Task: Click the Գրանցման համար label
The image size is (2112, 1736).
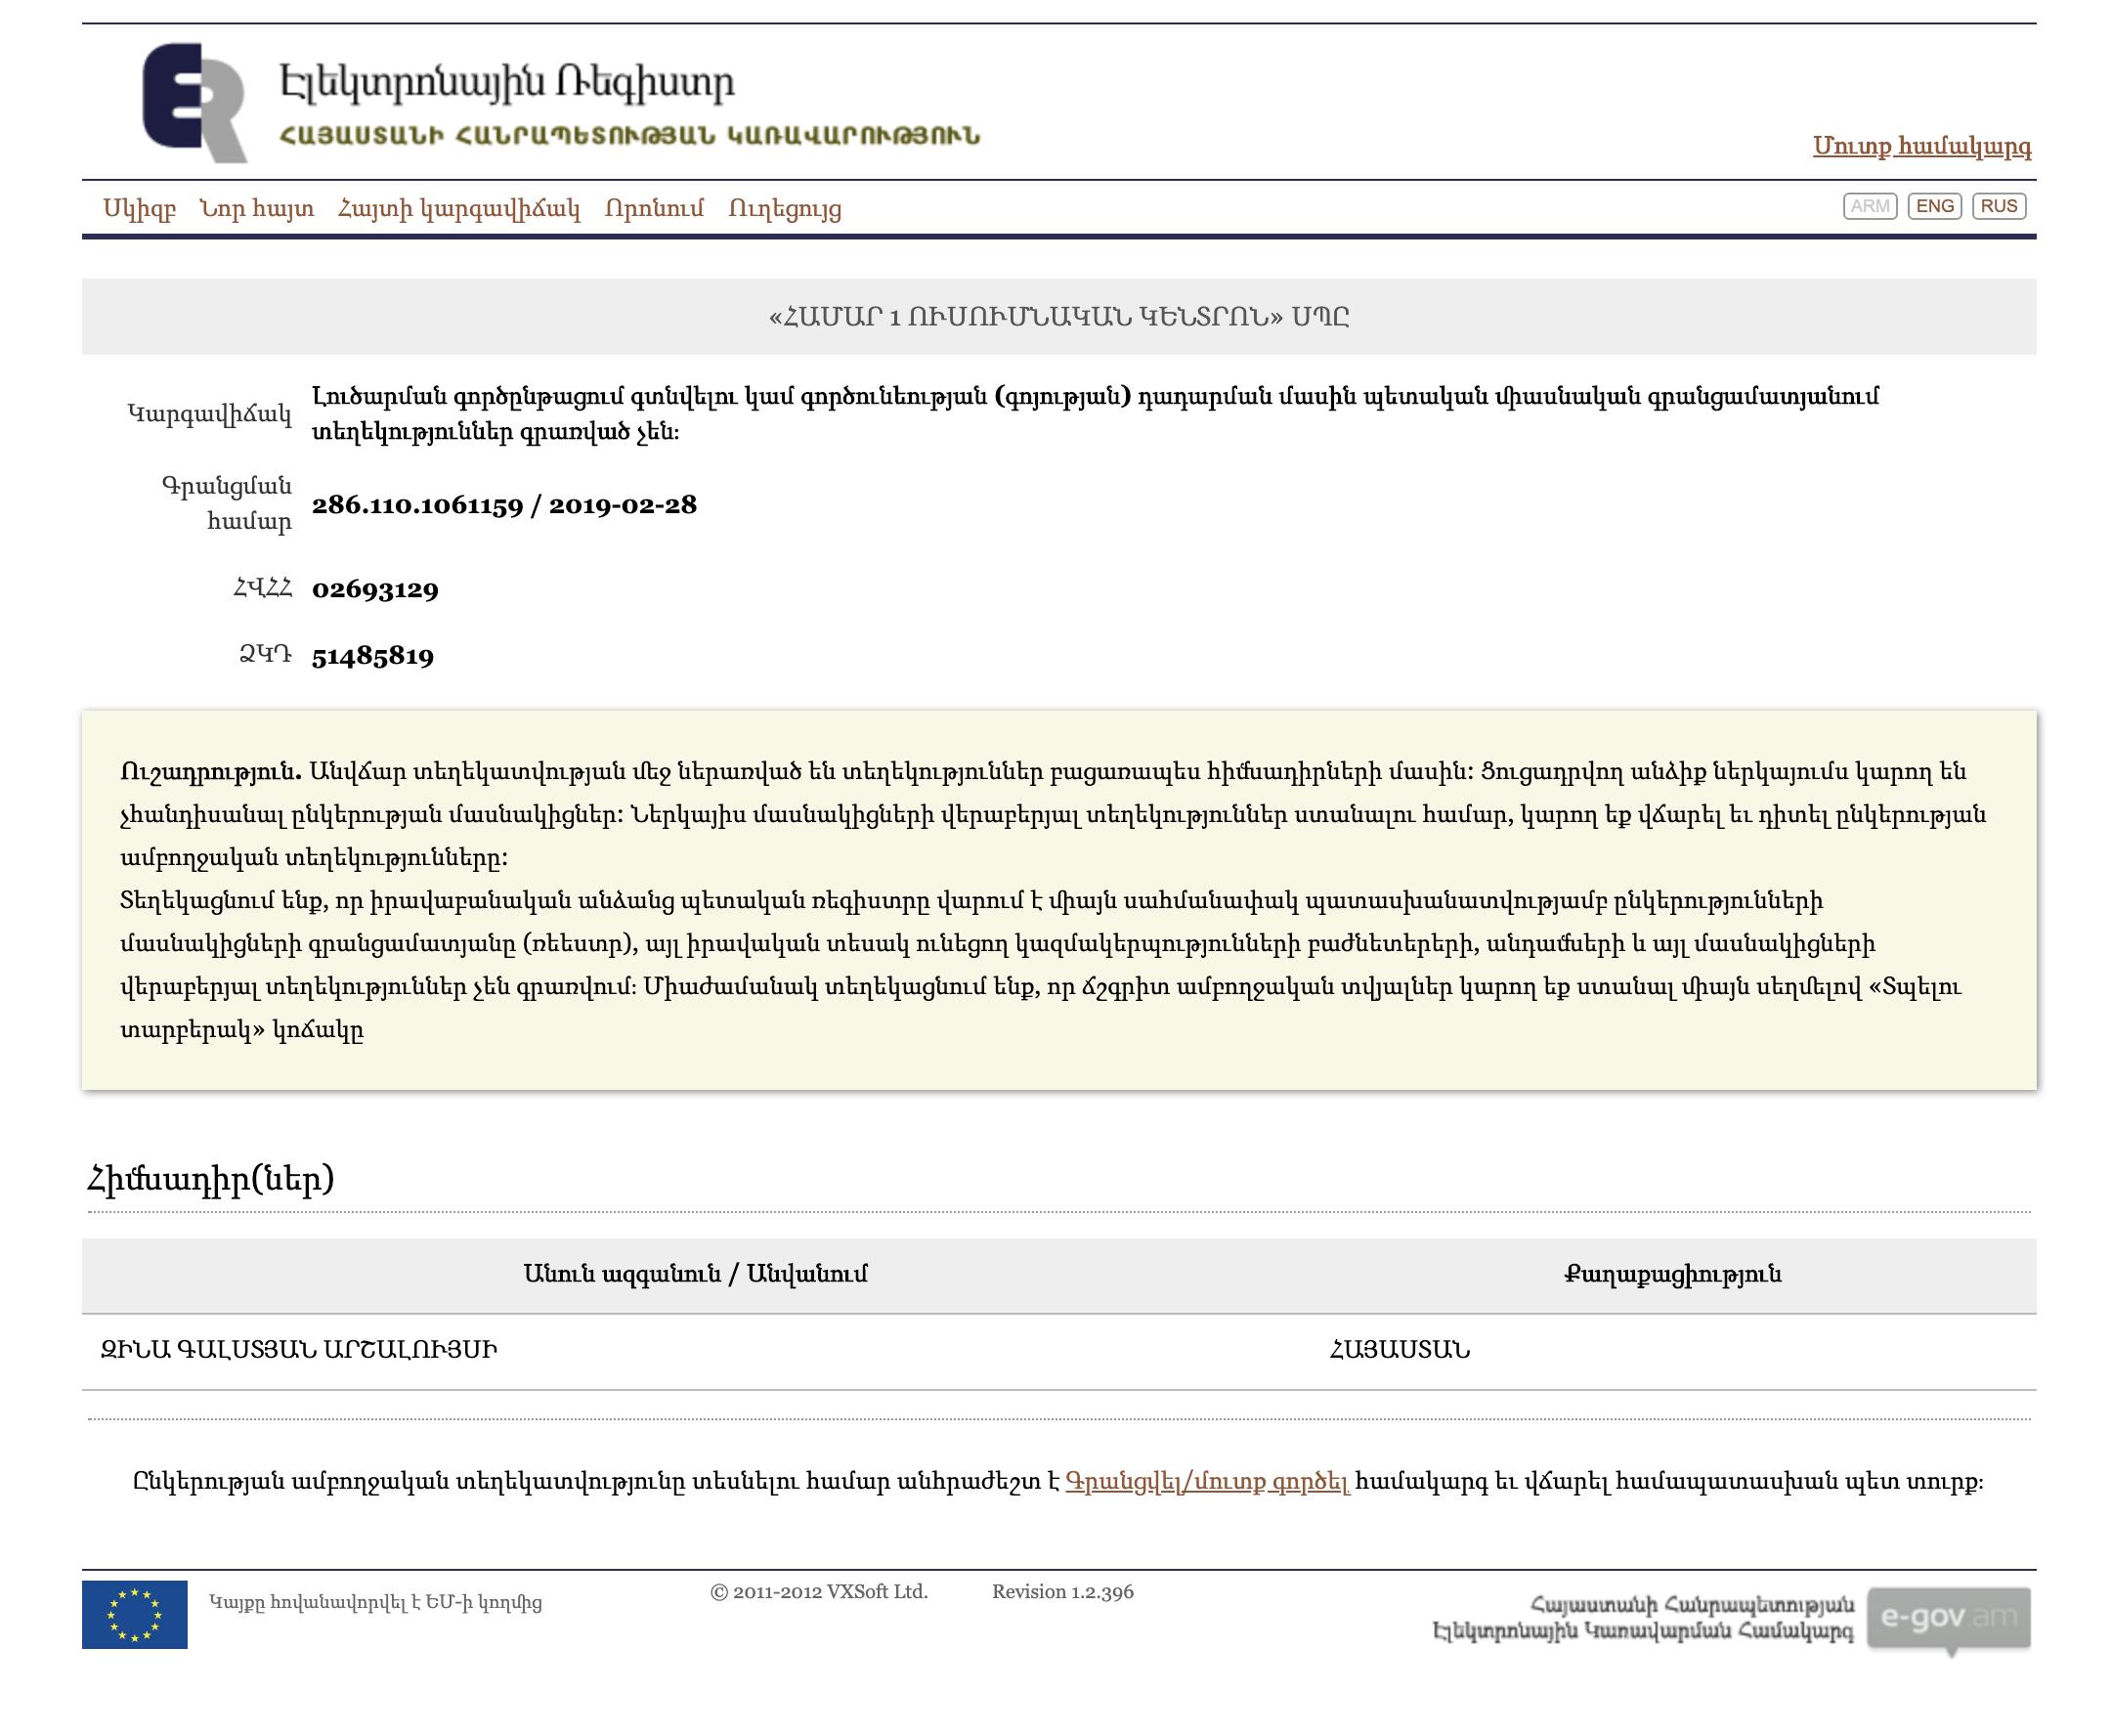Action: [227, 504]
